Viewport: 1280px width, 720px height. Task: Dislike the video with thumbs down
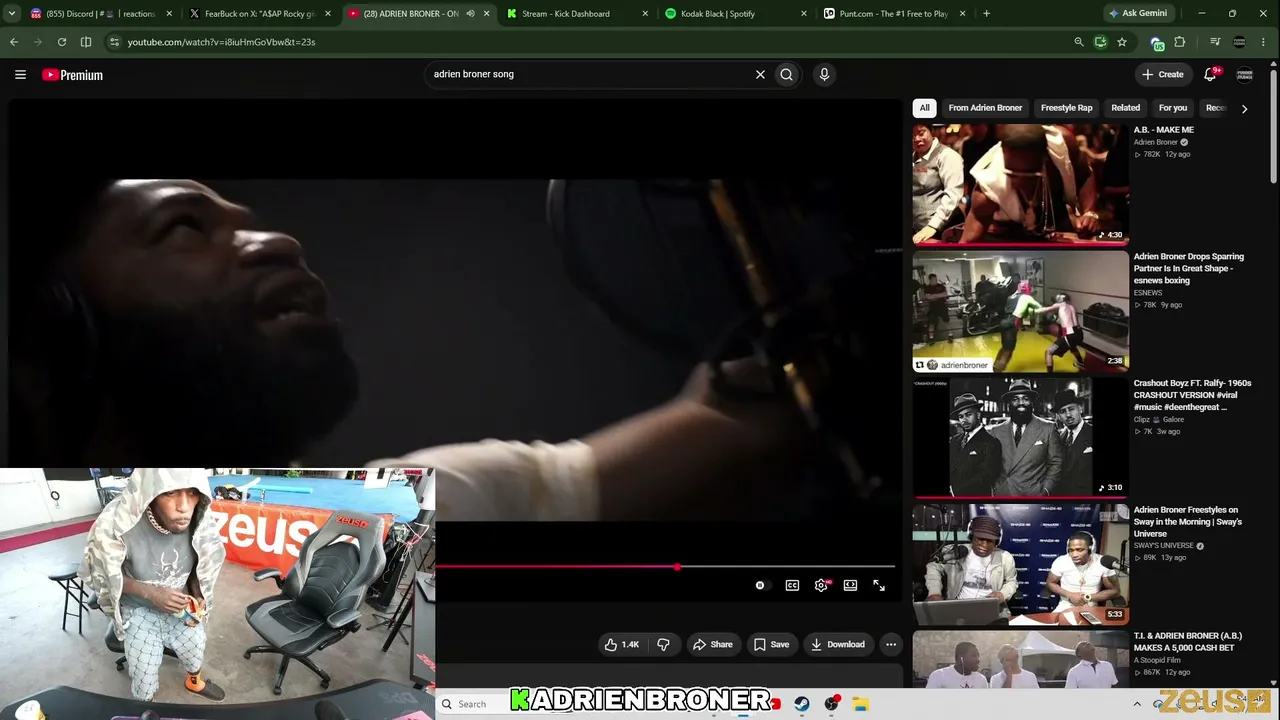click(x=663, y=645)
